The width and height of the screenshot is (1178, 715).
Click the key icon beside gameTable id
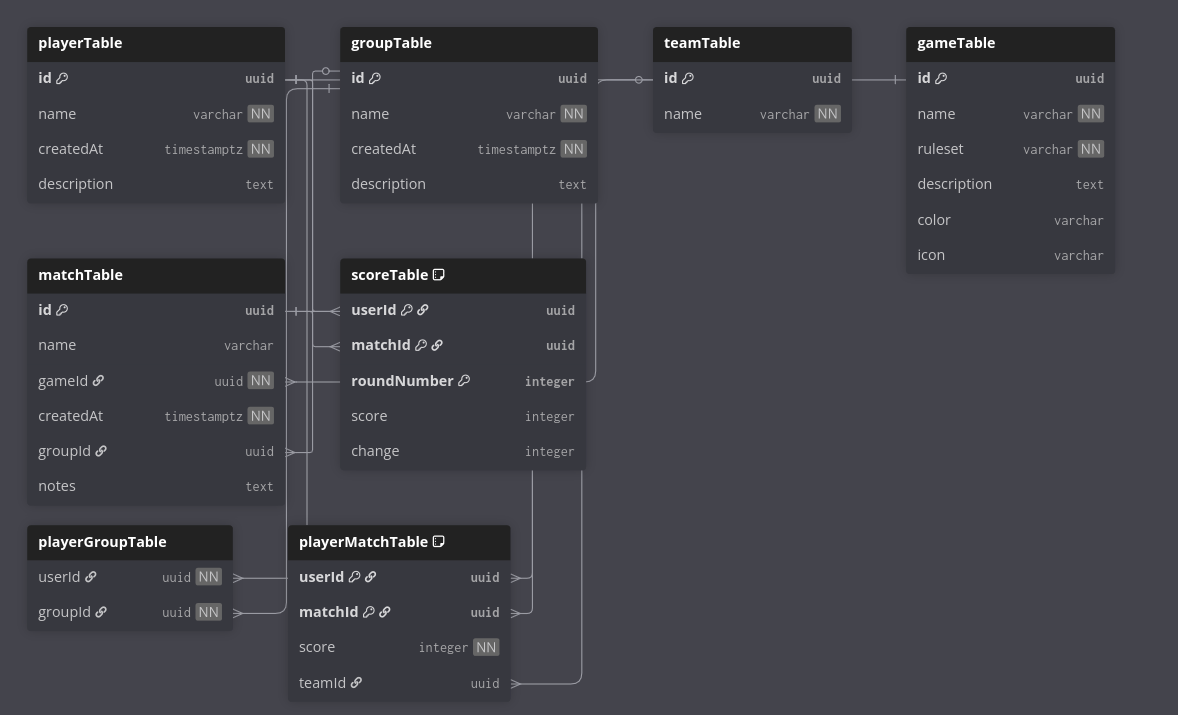click(x=941, y=78)
